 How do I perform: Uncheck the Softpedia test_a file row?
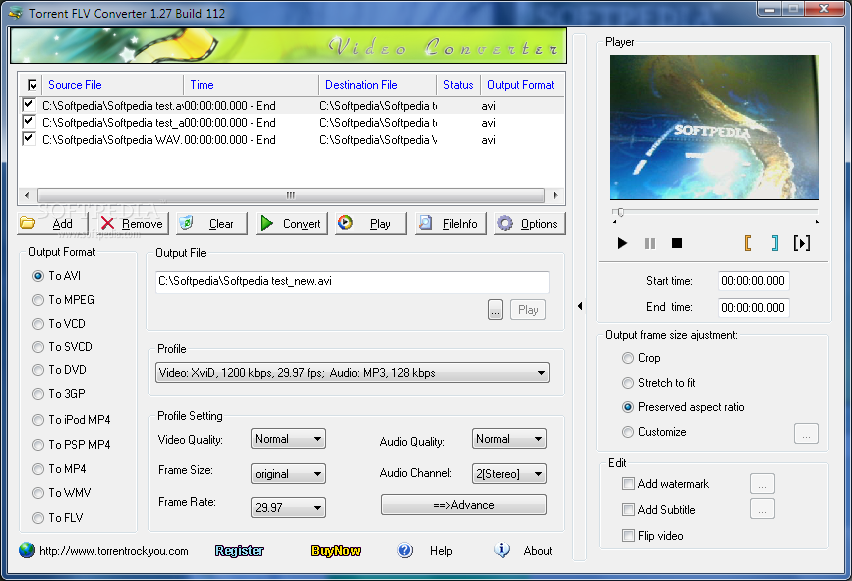tap(29, 122)
